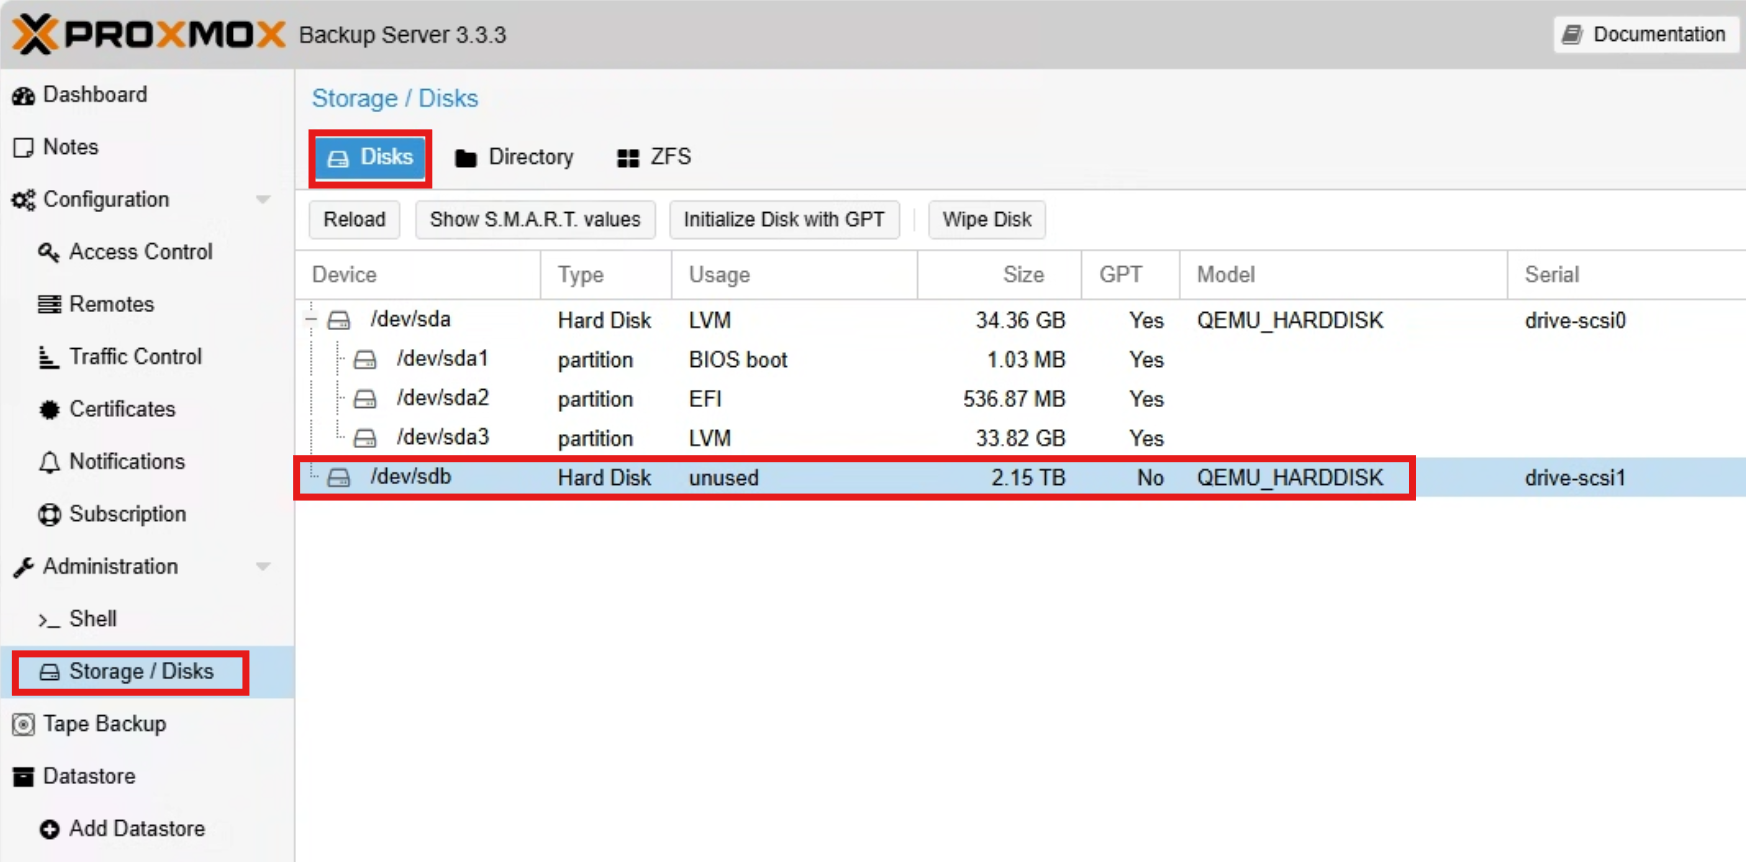Select the /dev/sda2 partition row
The width and height of the screenshot is (1746, 862).
(1021, 399)
